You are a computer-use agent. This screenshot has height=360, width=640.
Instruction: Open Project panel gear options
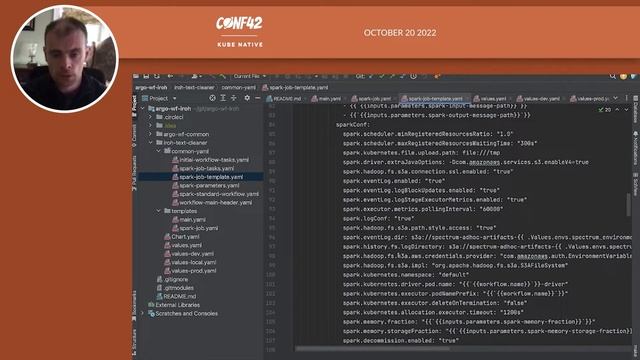pyautogui.click(x=247, y=98)
